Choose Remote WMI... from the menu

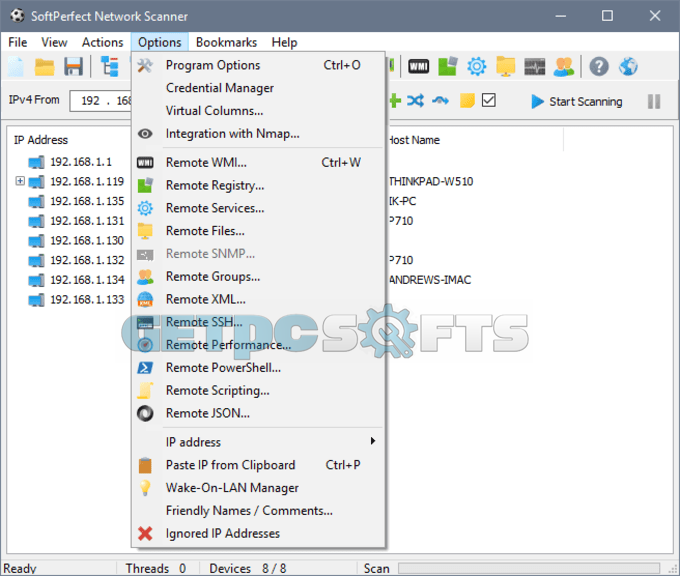coord(258,163)
